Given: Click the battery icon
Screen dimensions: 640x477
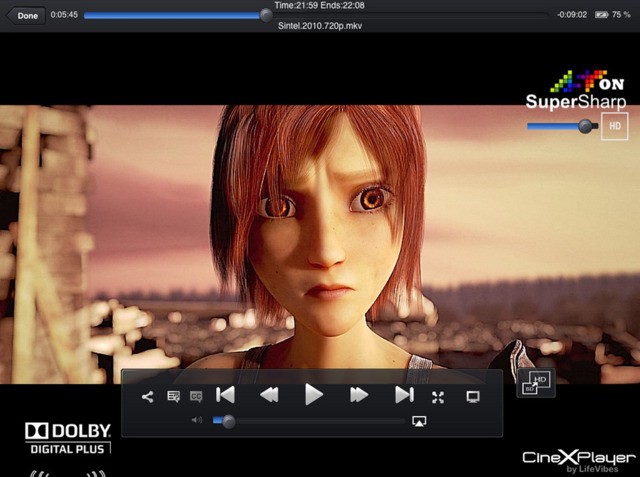Looking at the screenshot, I should (x=601, y=15).
